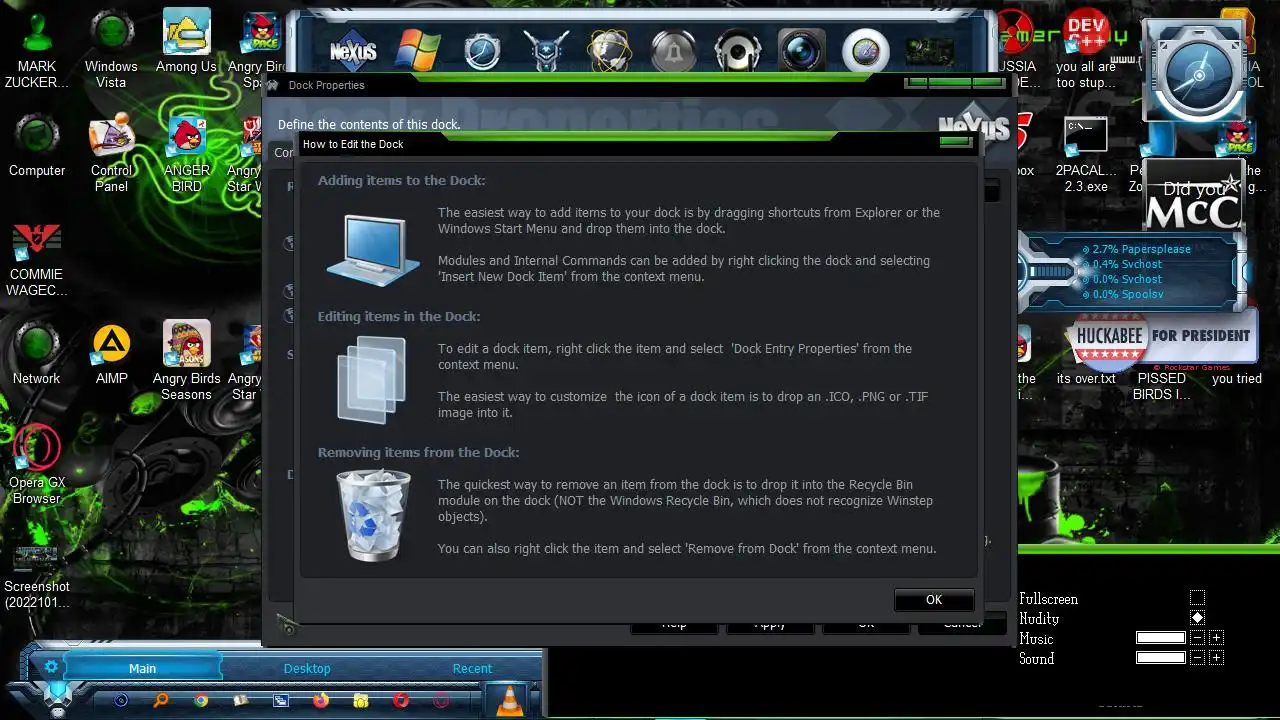
Task: Click the 'Did you McC' widget image
Action: coord(1192,196)
